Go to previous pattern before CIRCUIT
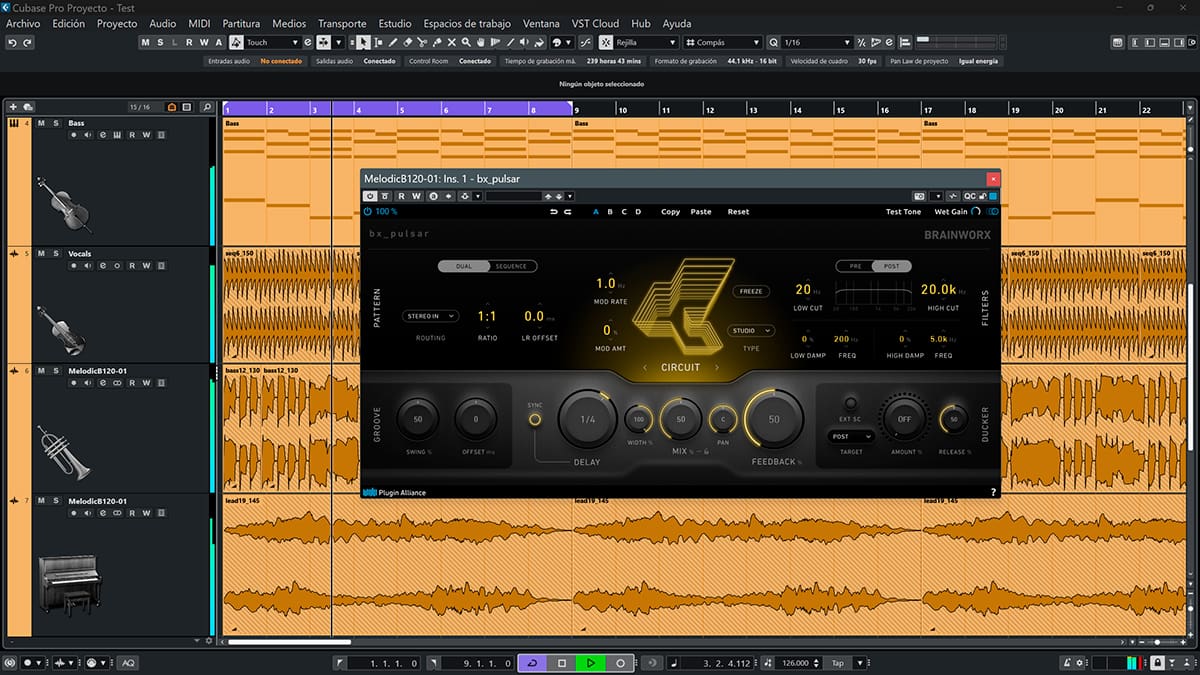This screenshot has height=675, width=1200. [645, 368]
